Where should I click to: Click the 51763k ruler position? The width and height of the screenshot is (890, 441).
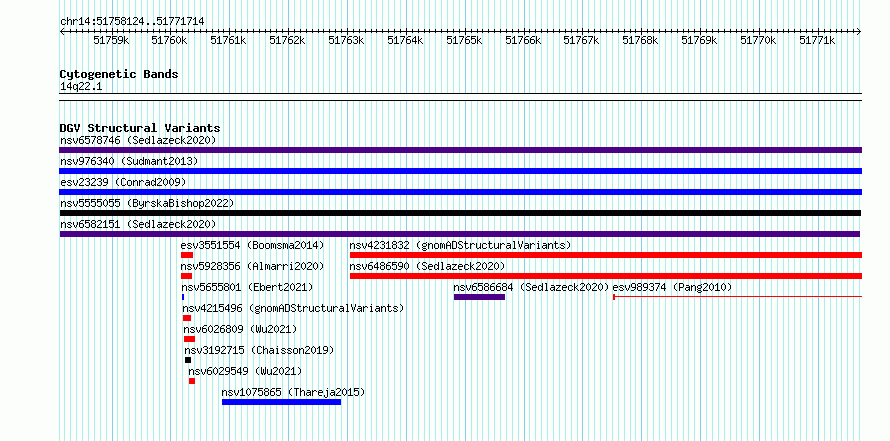346,40
